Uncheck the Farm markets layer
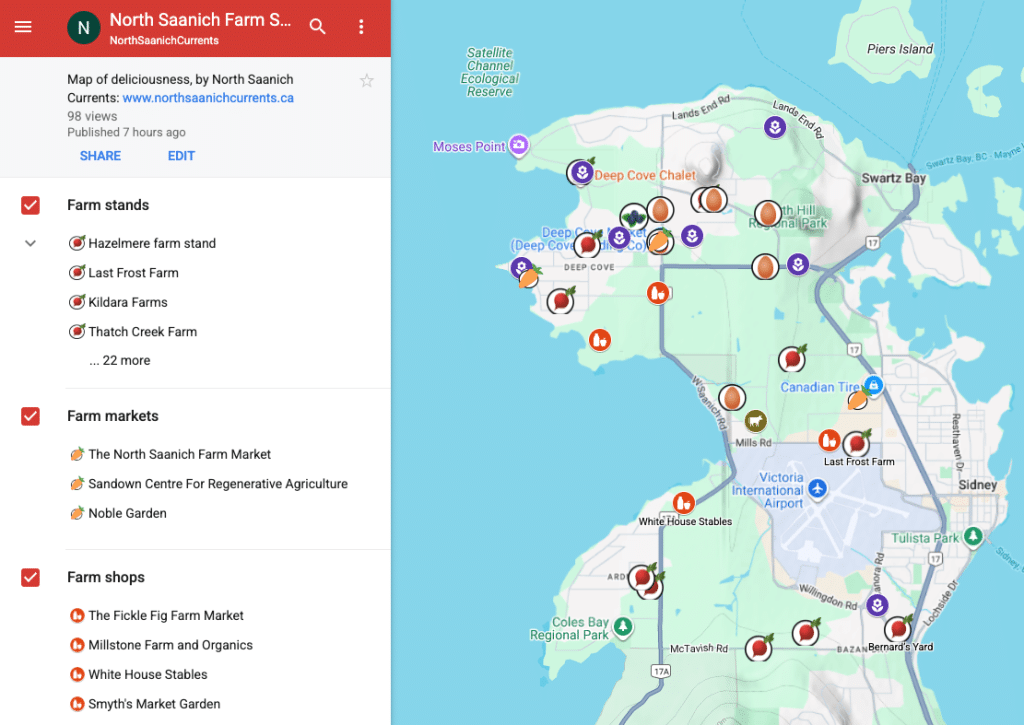The width and height of the screenshot is (1024, 725). coord(31,416)
